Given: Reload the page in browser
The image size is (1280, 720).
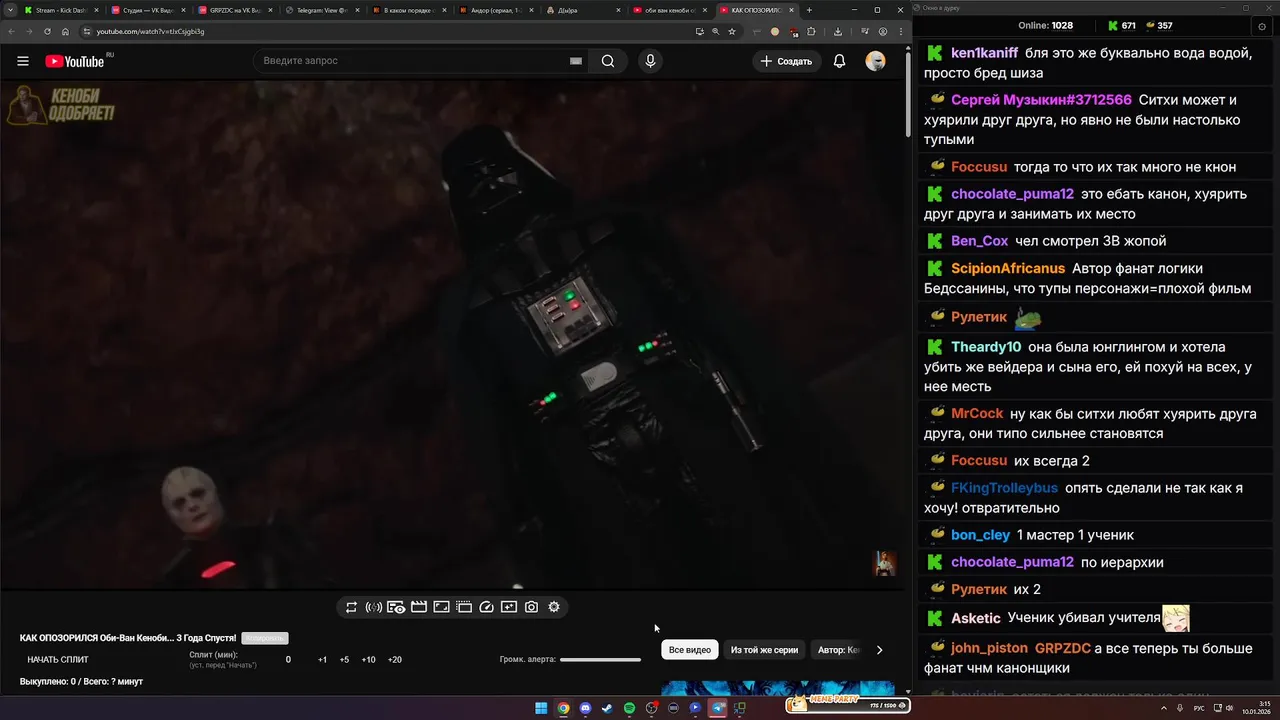Looking at the screenshot, I should [47, 31].
